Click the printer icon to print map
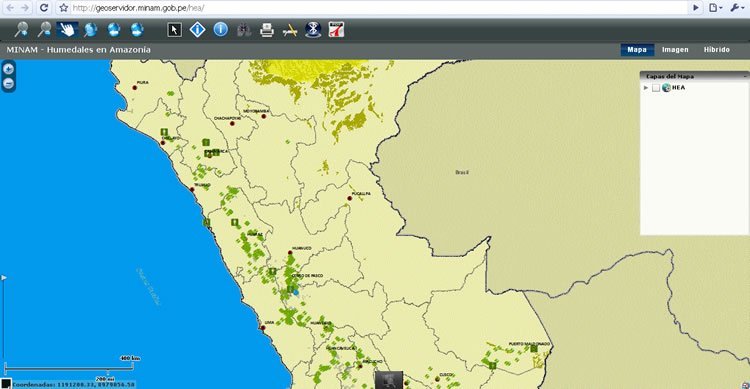Image resolution: width=750 pixels, height=389 pixels. click(267, 30)
